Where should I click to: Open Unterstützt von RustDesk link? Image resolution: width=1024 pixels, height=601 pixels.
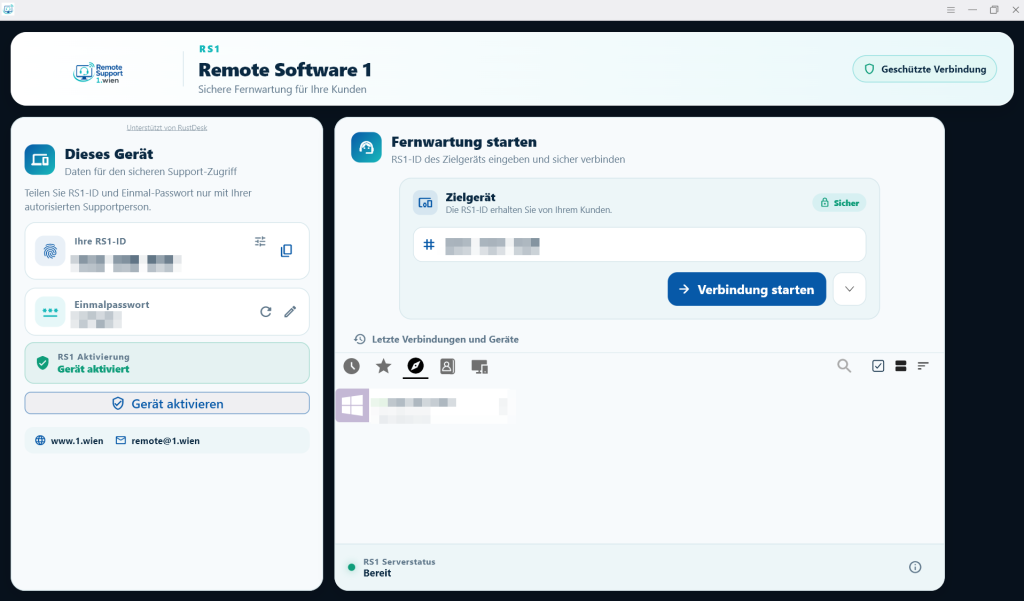tap(167, 127)
